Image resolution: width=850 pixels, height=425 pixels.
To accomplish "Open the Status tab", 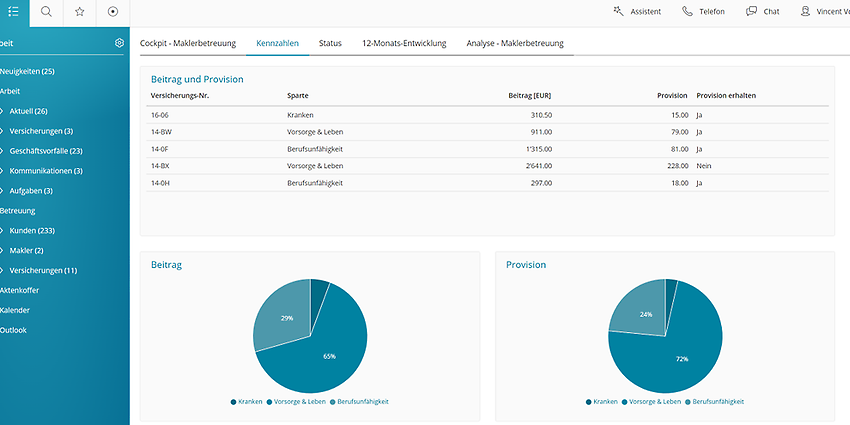I will [x=330, y=43].
